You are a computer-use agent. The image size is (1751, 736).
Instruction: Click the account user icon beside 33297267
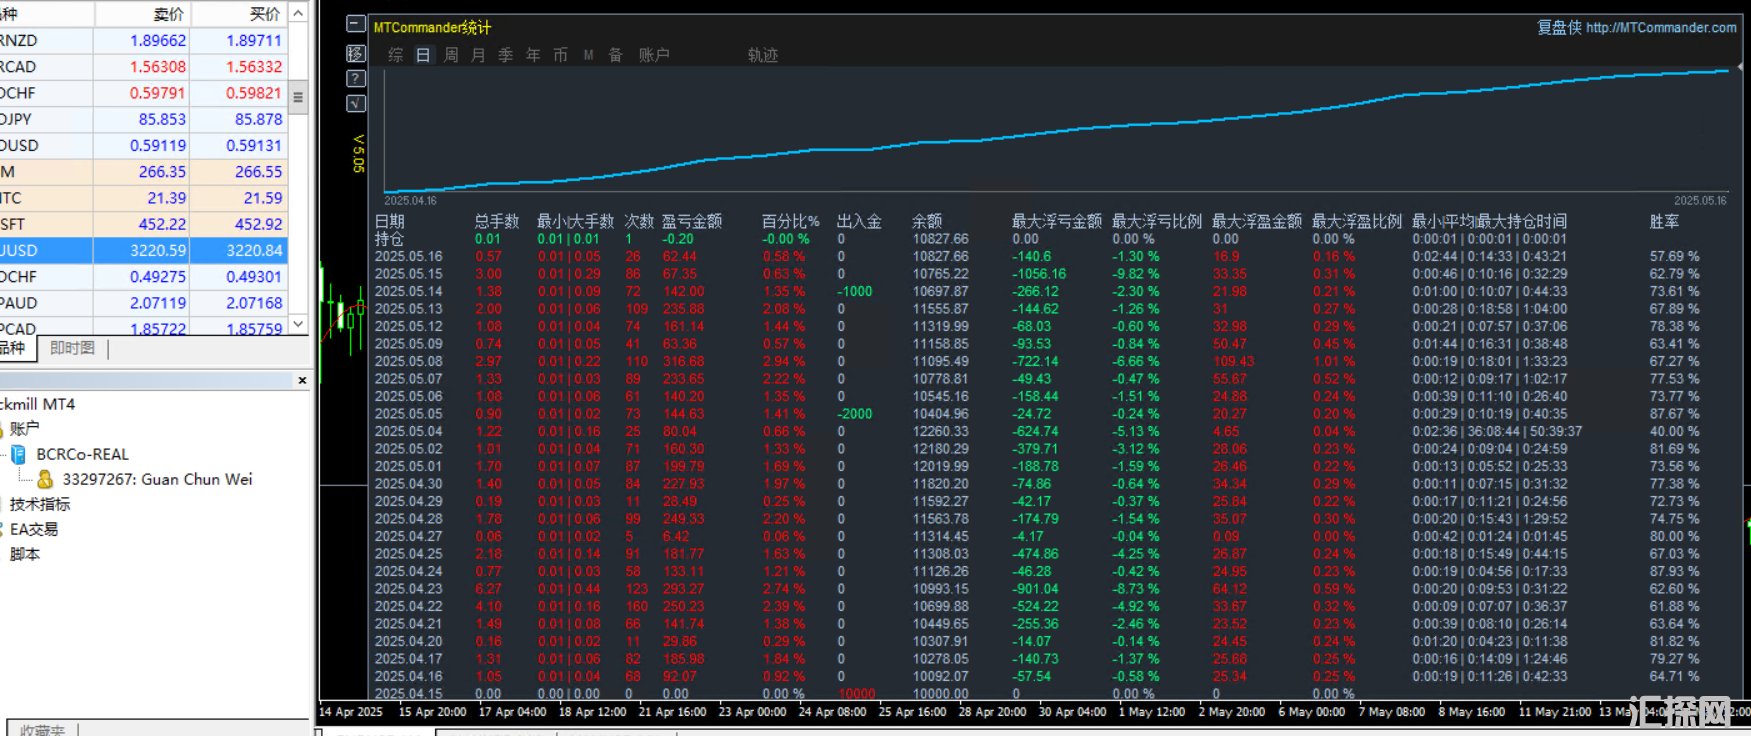coord(45,479)
